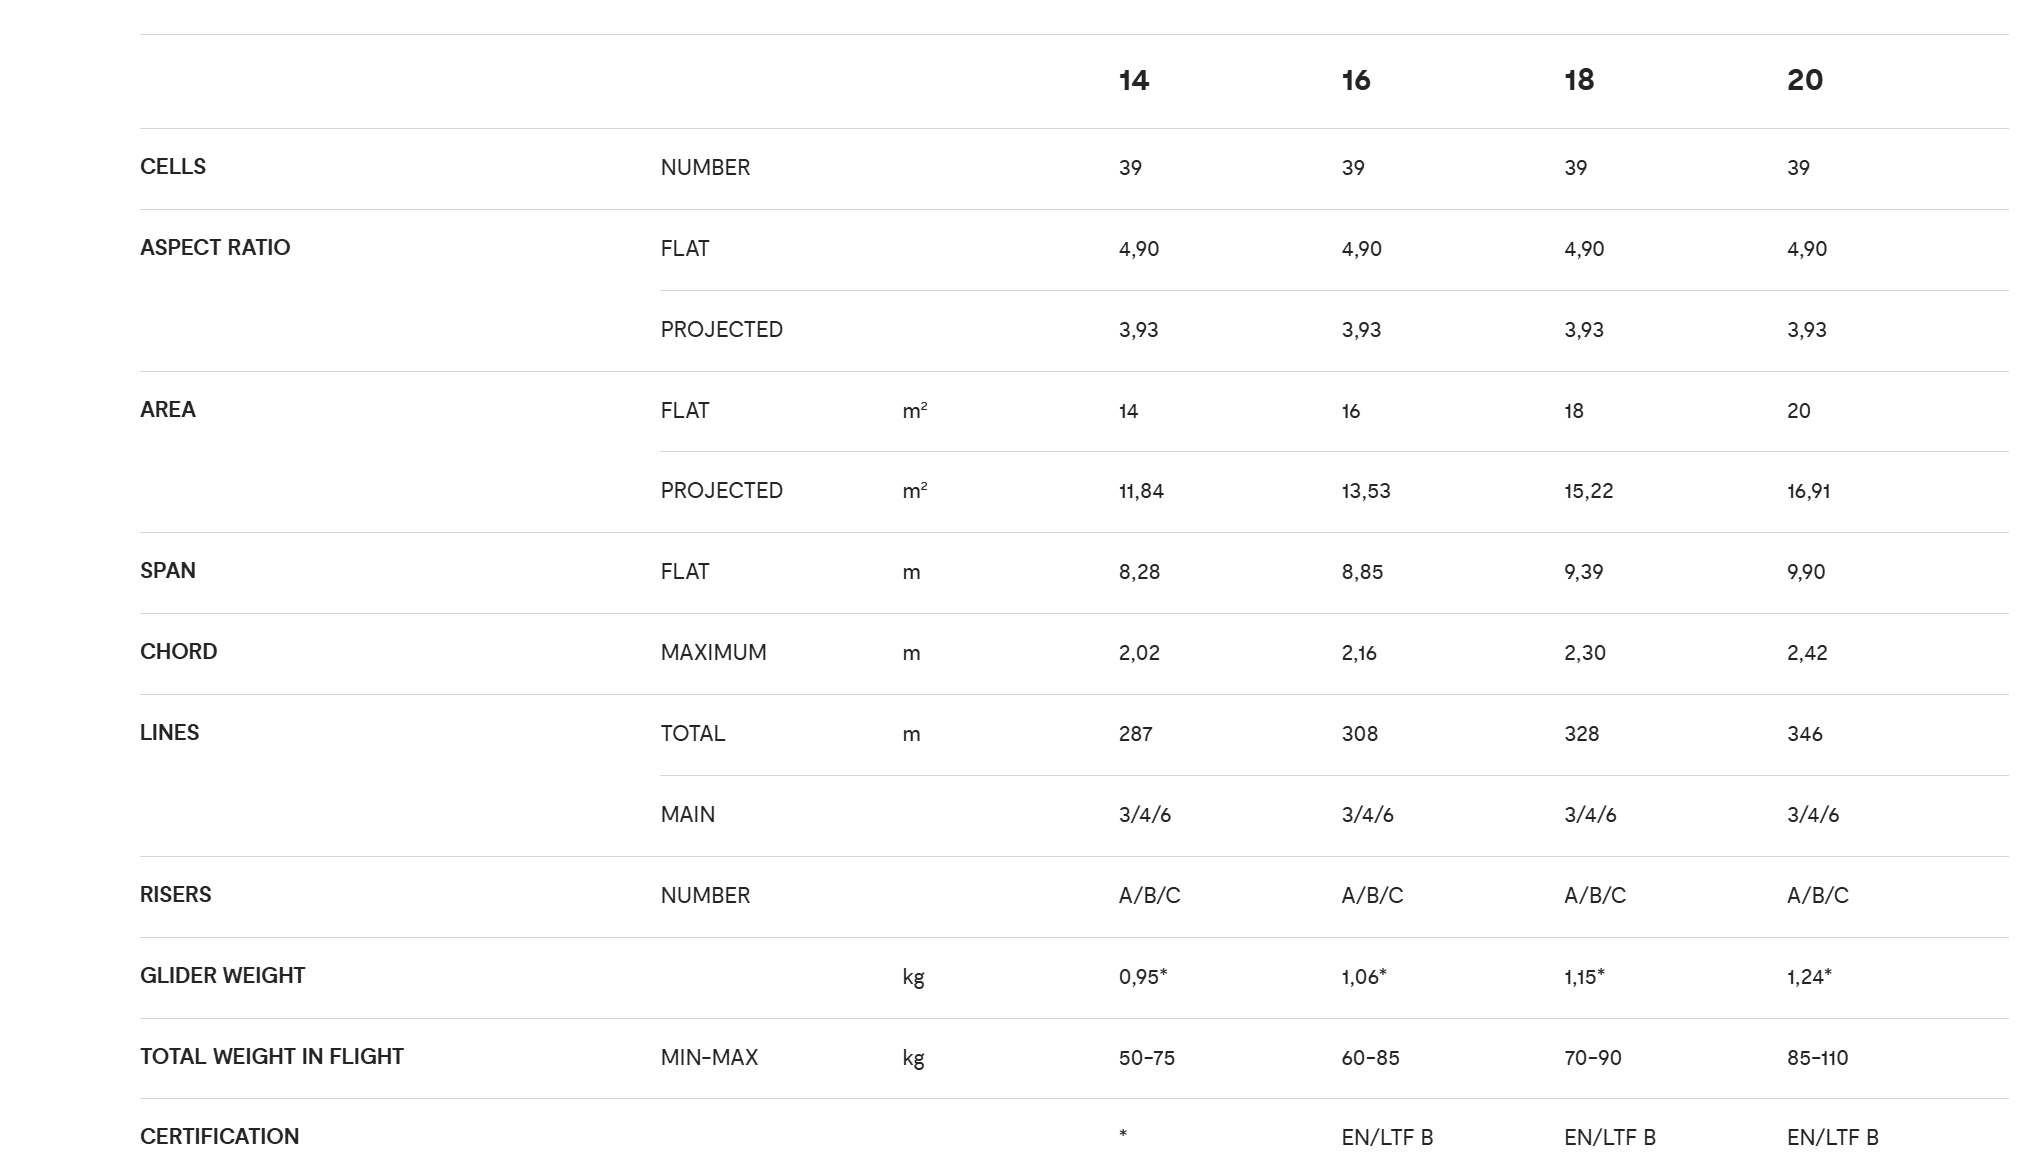This screenshot has width=2038, height=1174.
Task: Click the GLIDER WEIGHT row label
Action: 223,976
